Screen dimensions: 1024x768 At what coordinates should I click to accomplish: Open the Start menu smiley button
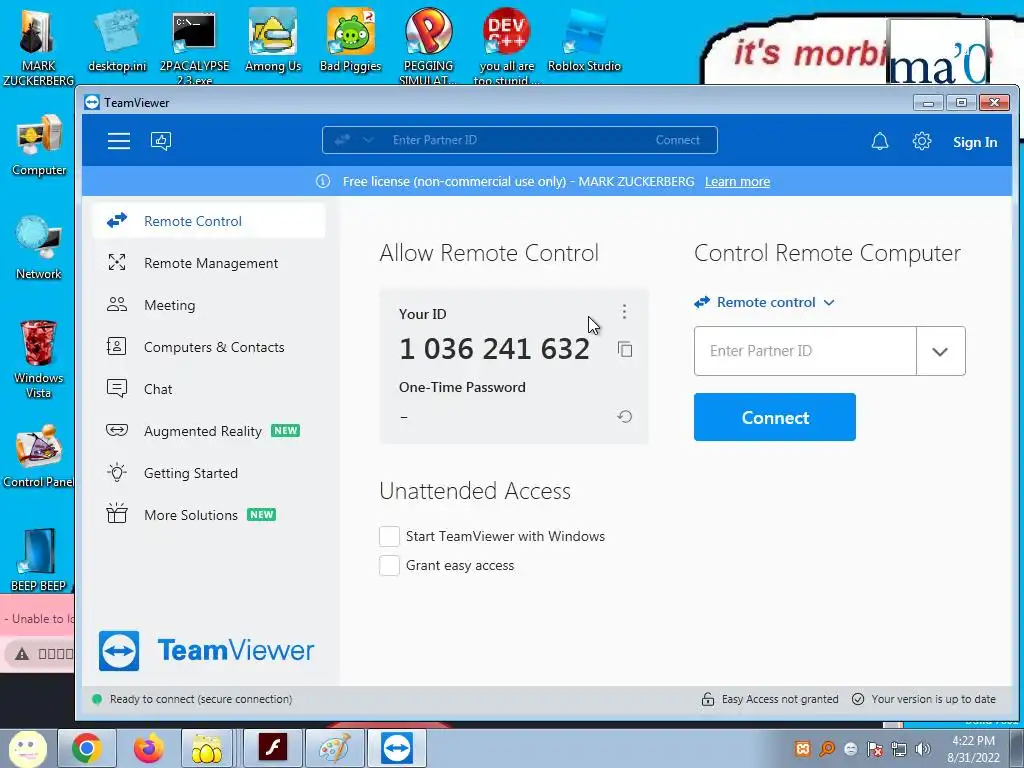(x=27, y=748)
